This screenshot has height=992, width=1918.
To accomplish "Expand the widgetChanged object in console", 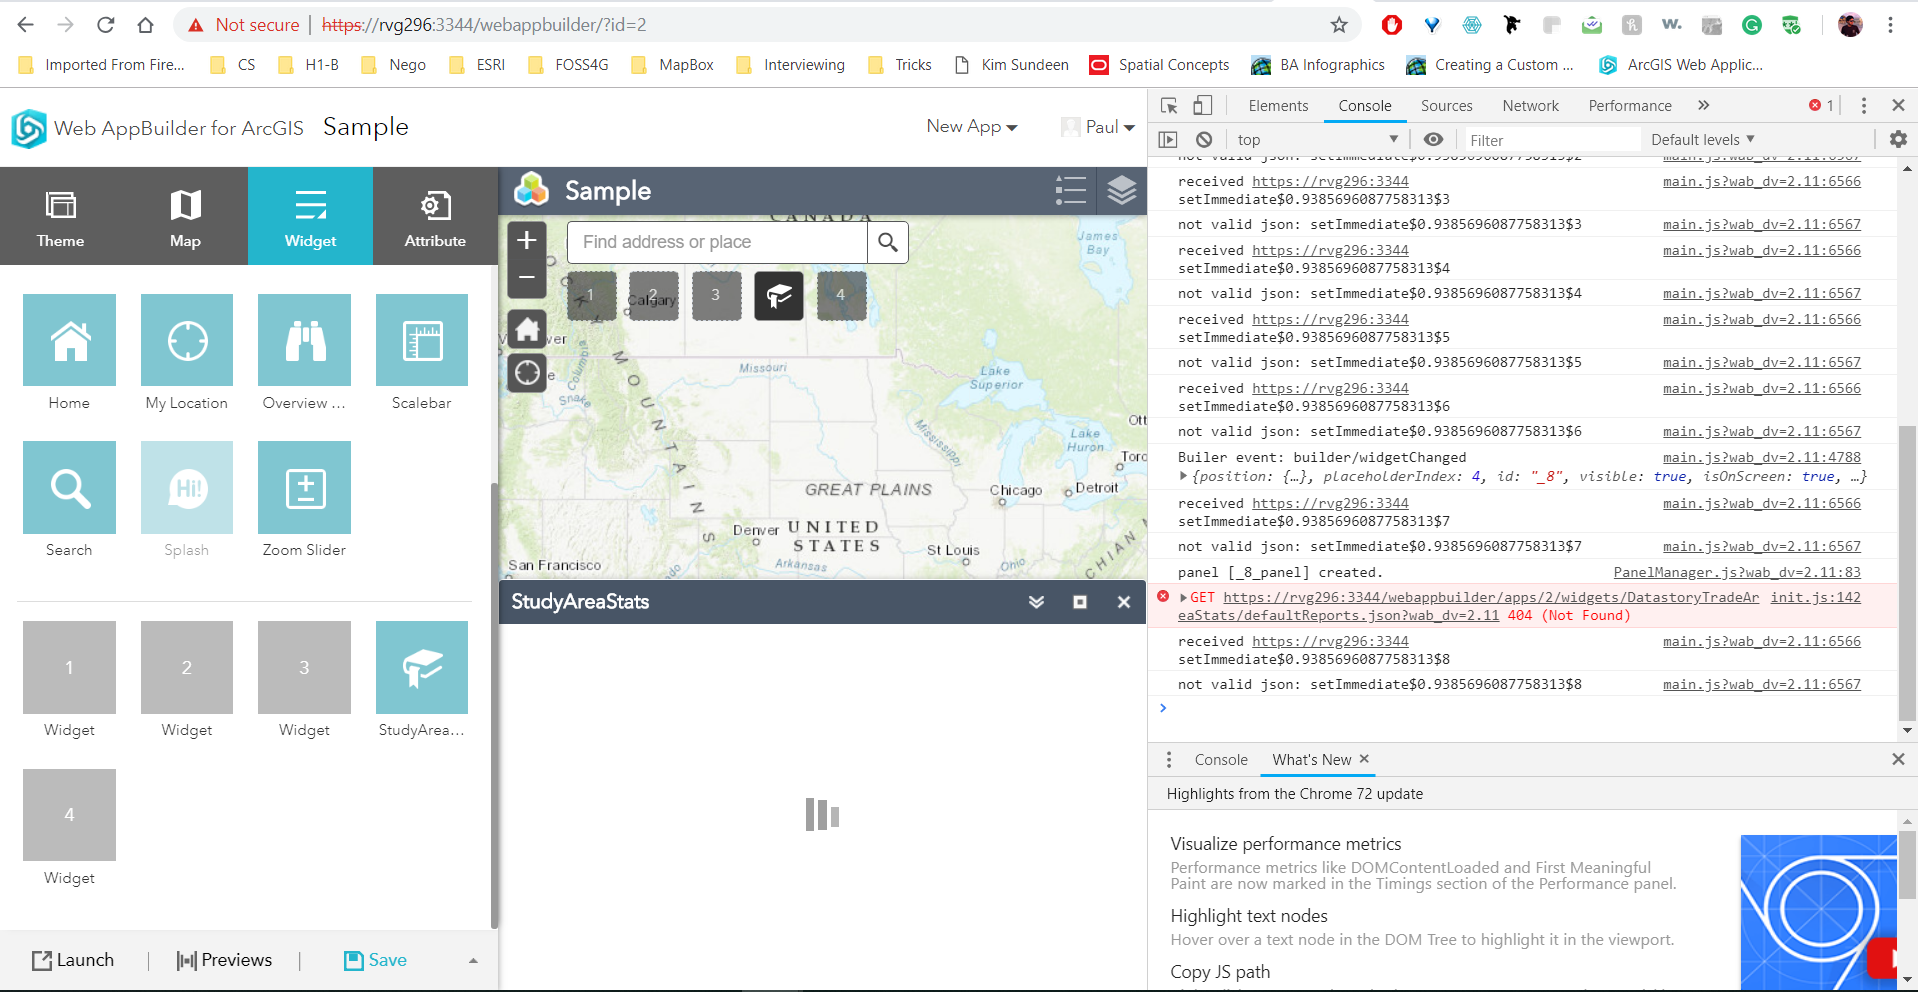I will (x=1184, y=477).
